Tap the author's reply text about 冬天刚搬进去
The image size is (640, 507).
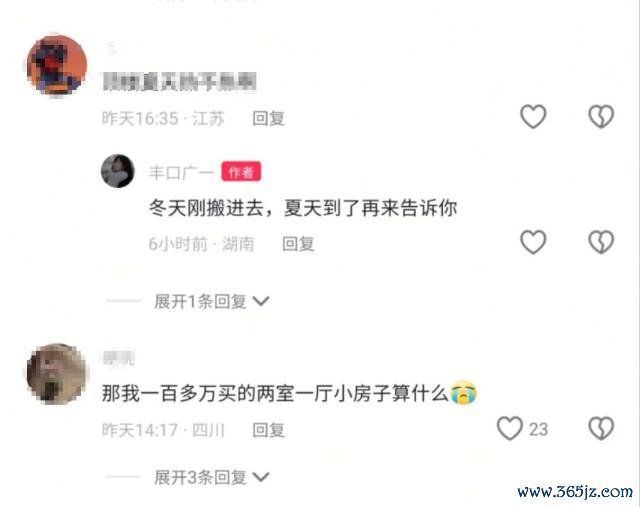click(x=302, y=208)
